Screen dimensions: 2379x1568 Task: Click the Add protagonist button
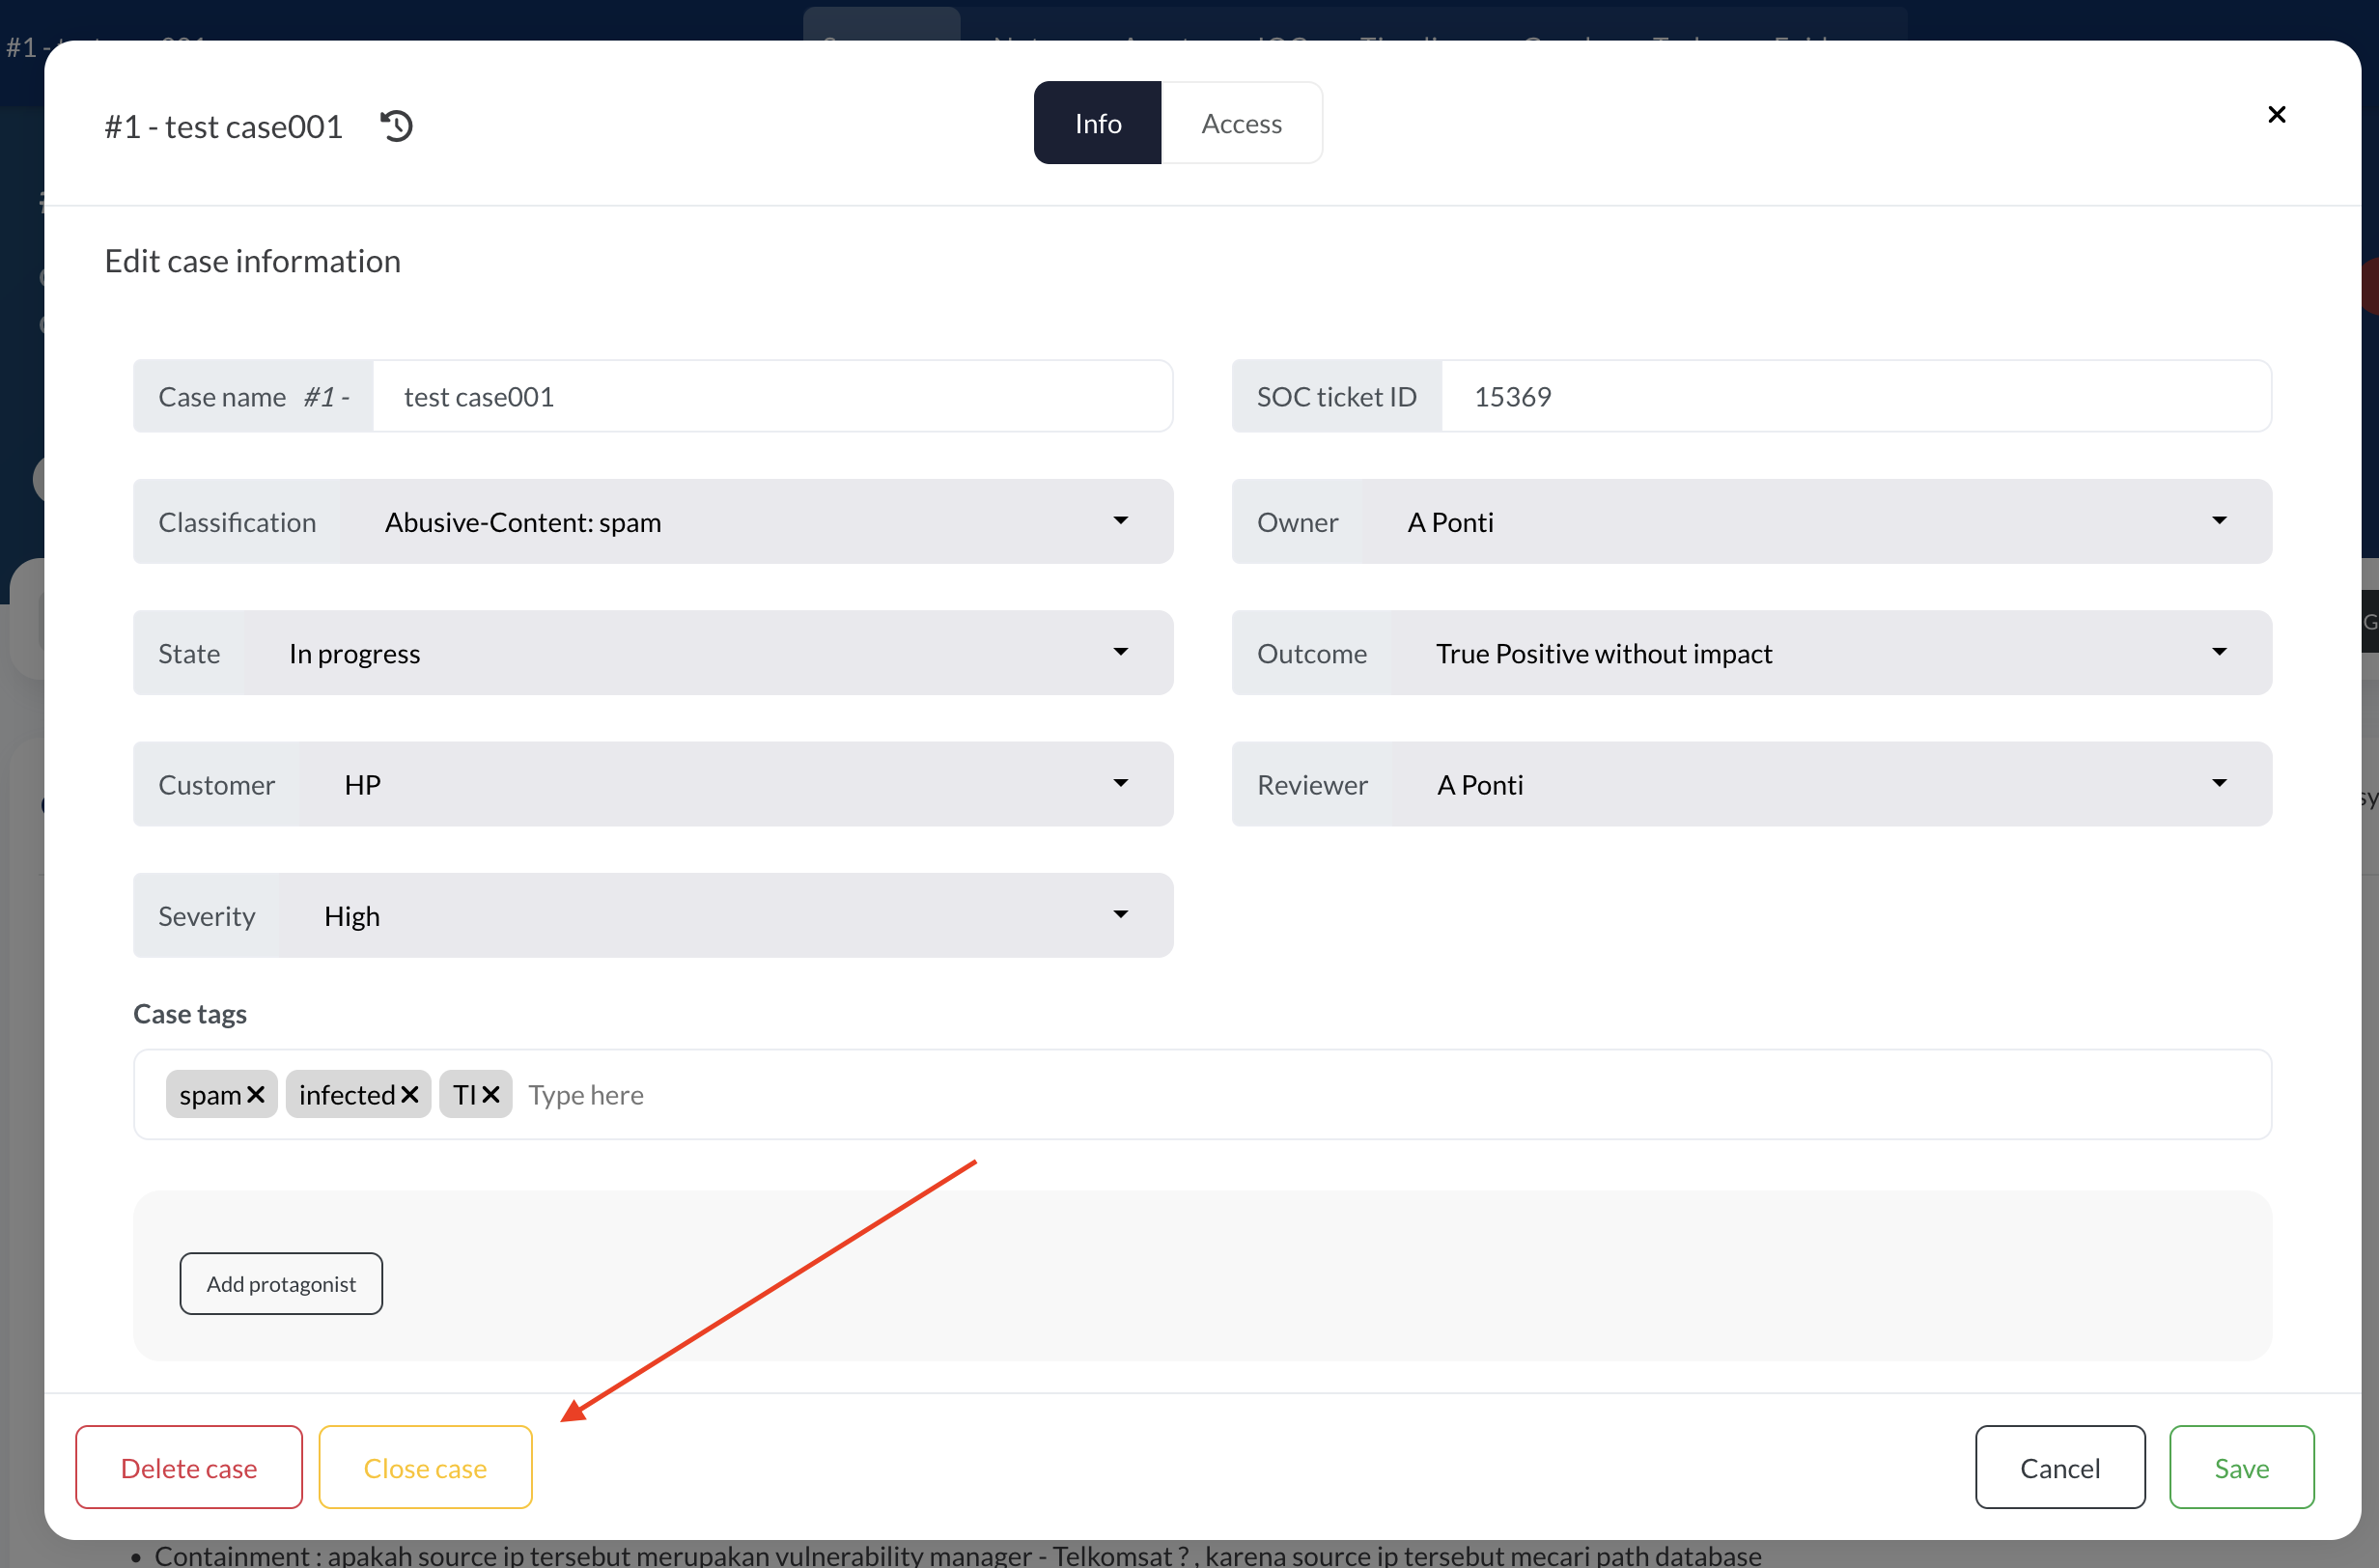pyautogui.click(x=281, y=1283)
